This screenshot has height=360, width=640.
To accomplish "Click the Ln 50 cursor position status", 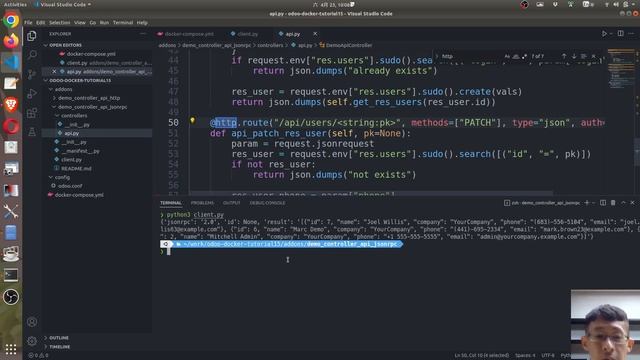I will [x=482, y=356].
